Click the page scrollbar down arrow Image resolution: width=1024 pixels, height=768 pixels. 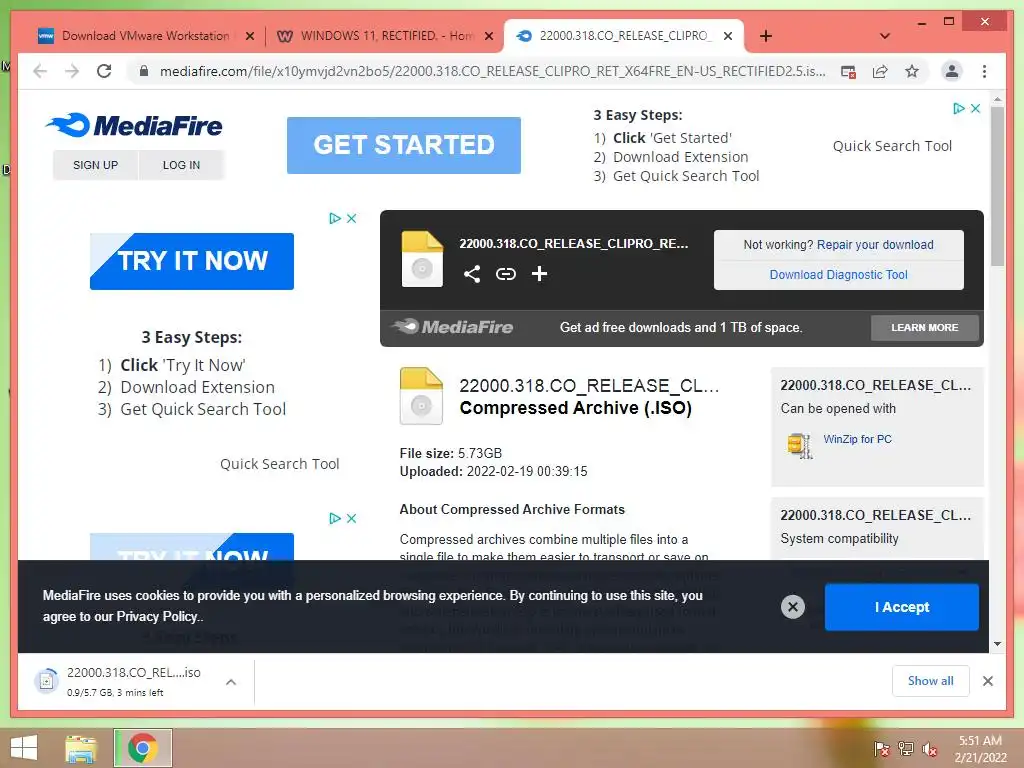(997, 644)
